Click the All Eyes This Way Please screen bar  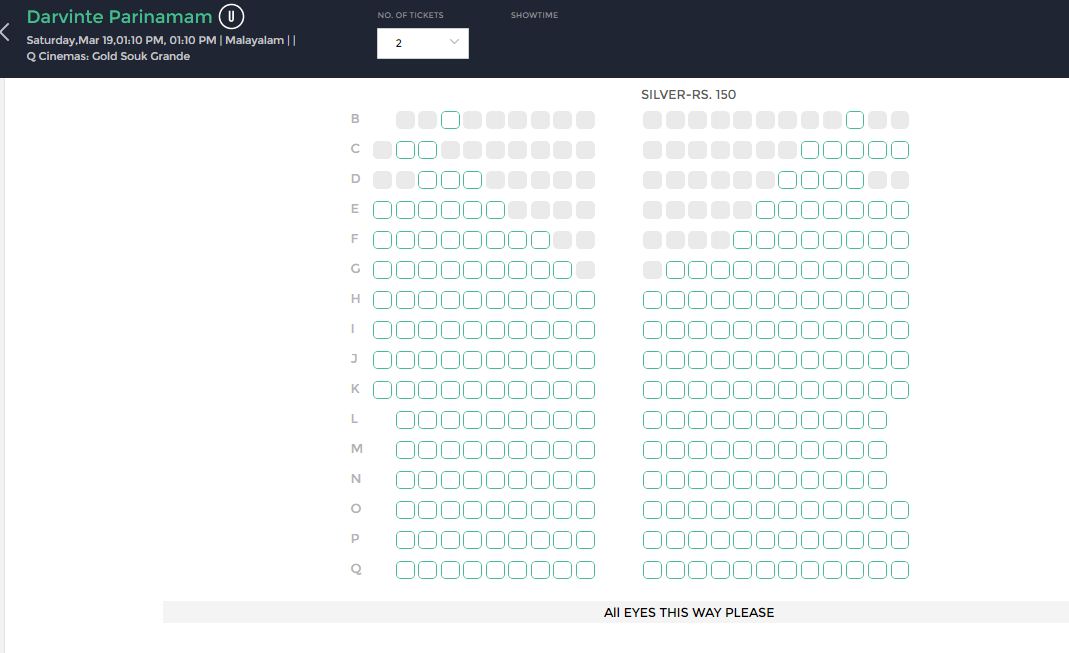(688, 612)
